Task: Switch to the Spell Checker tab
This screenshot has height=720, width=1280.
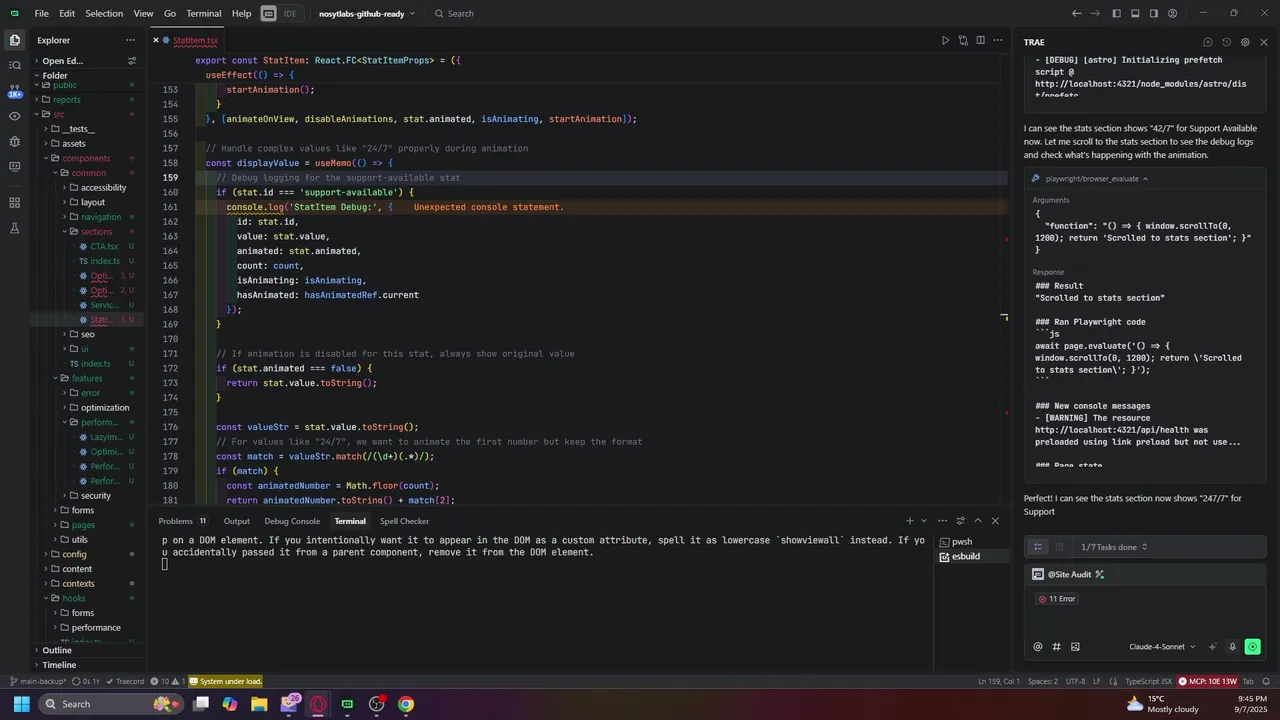Action: point(404,521)
